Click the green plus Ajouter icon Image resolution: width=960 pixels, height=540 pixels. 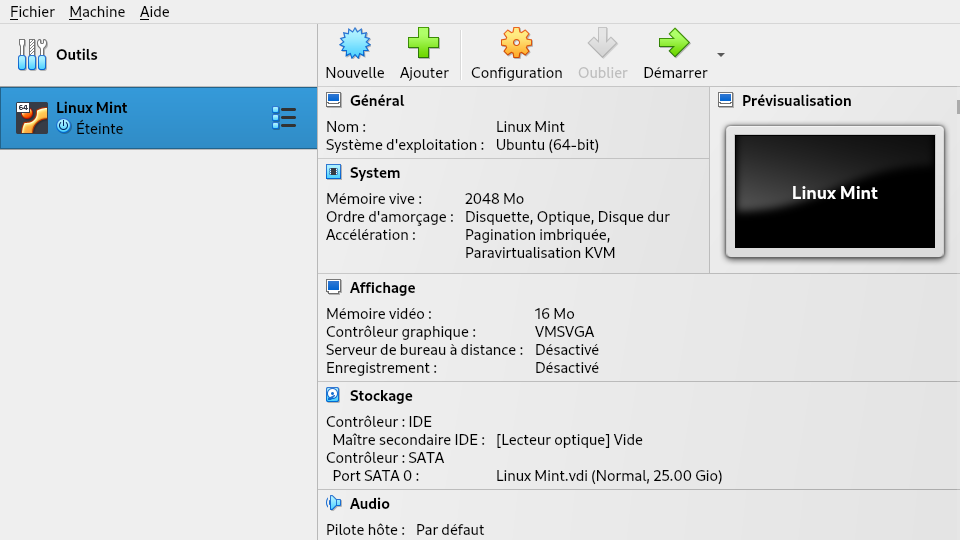coord(424,43)
